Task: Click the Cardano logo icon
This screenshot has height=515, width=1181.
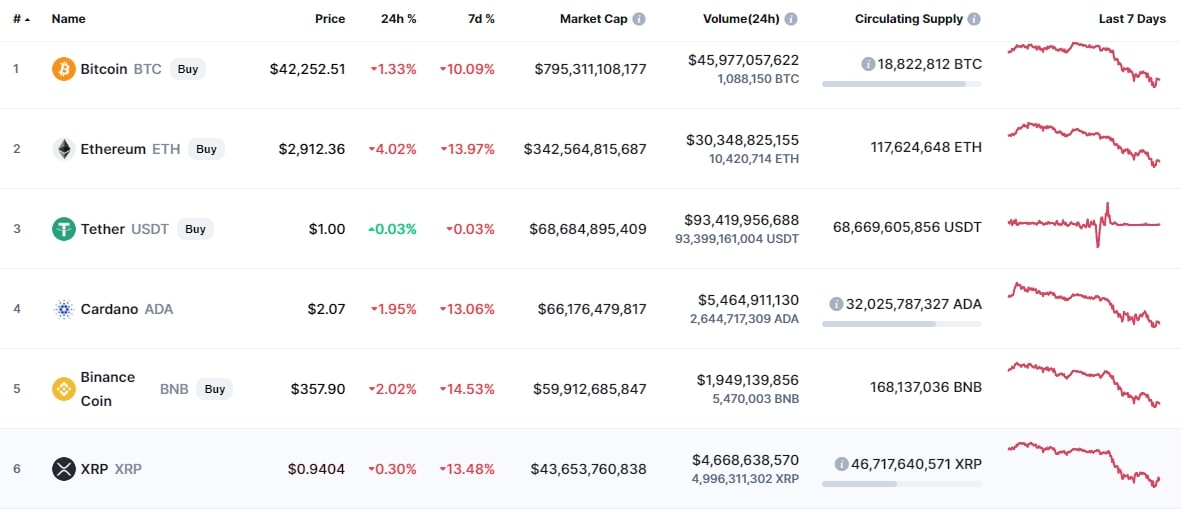Action: point(63,309)
